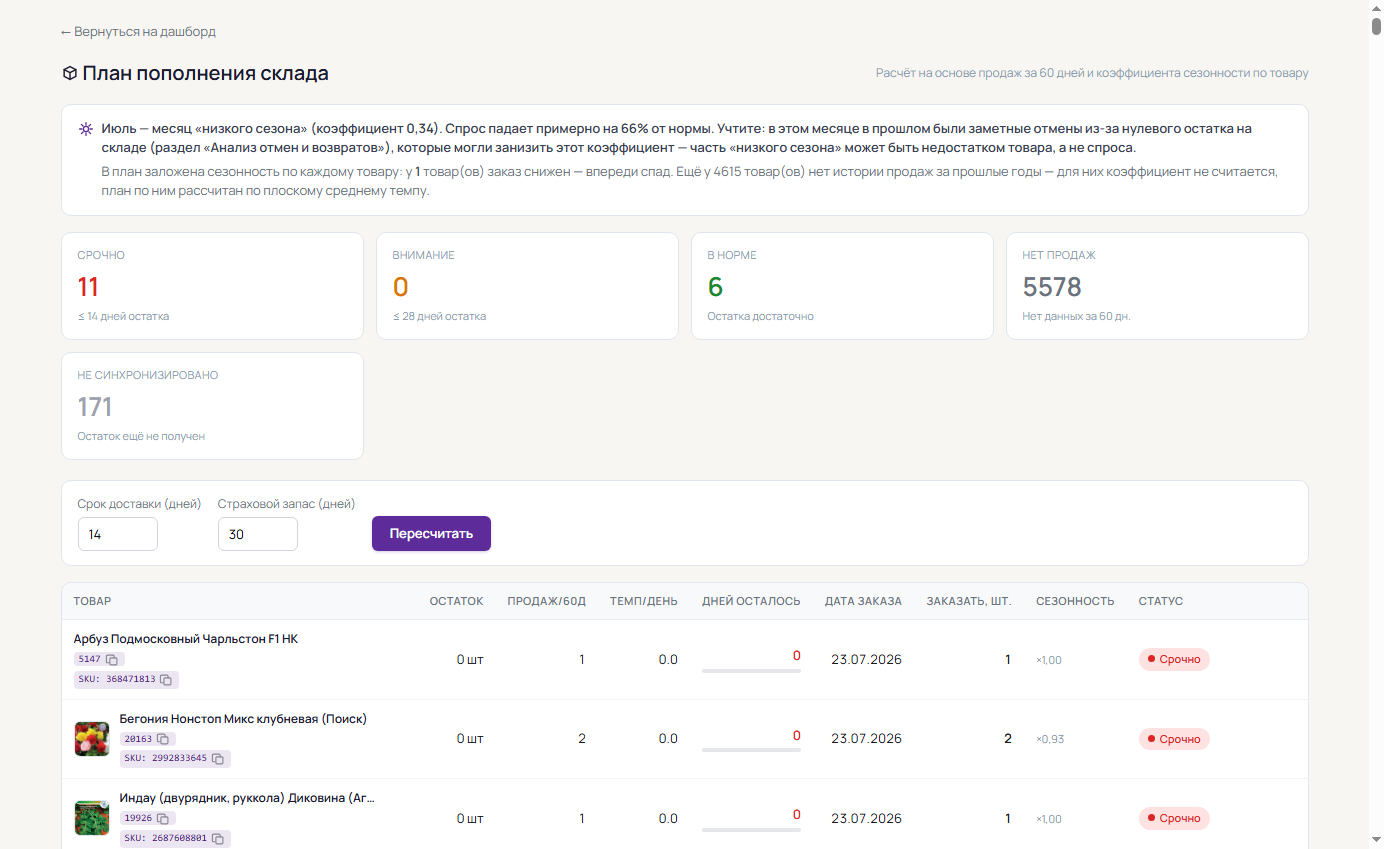This screenshot has width=1384, height=849.
Task: Click the sun icon in seasonality notice
Action: click(86, 129)
